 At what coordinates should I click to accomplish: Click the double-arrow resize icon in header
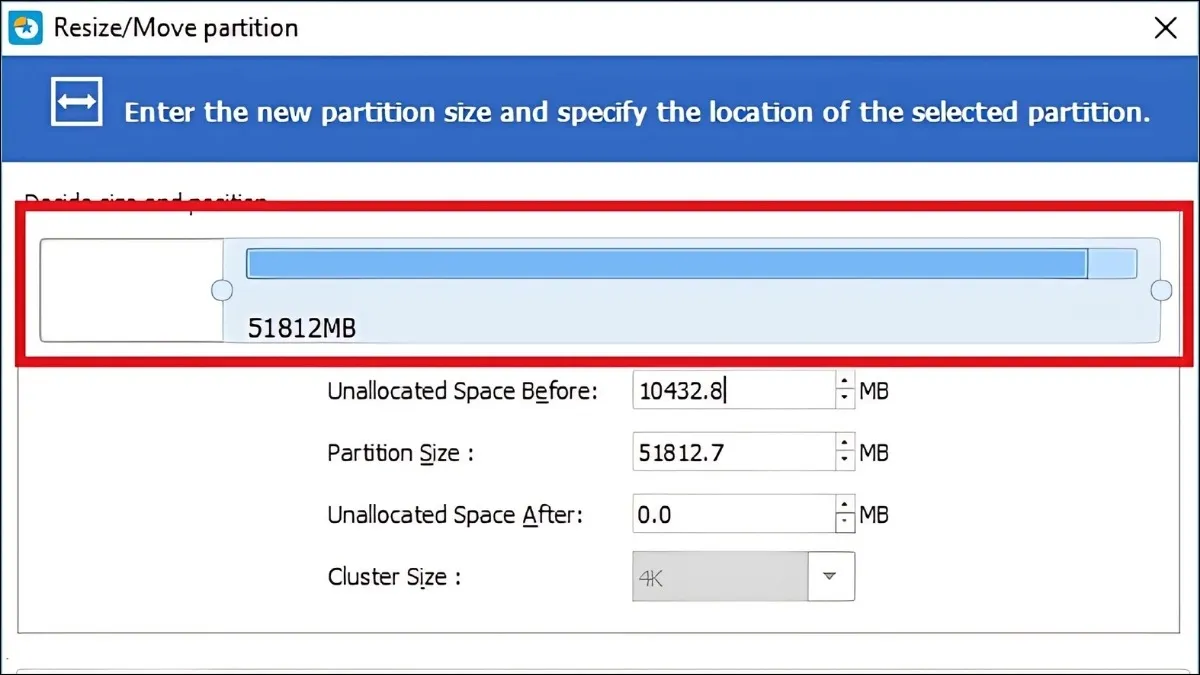[77, 103]
